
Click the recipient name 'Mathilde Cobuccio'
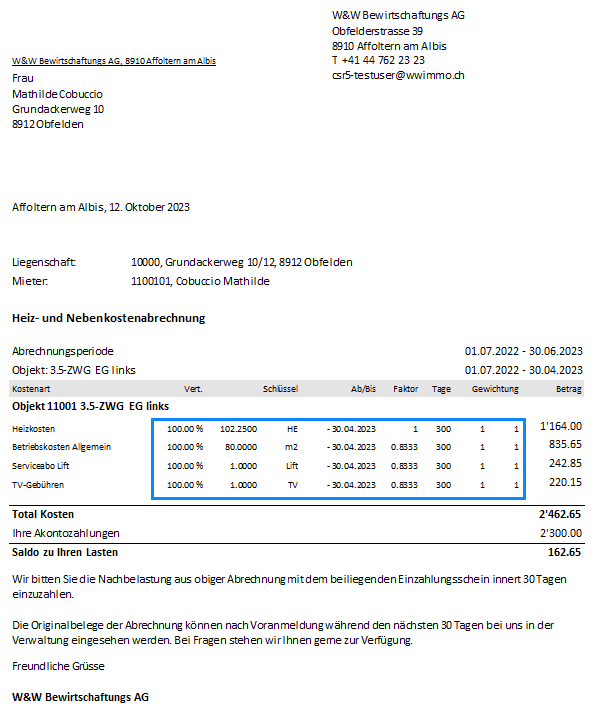click(x=57, y=94)
